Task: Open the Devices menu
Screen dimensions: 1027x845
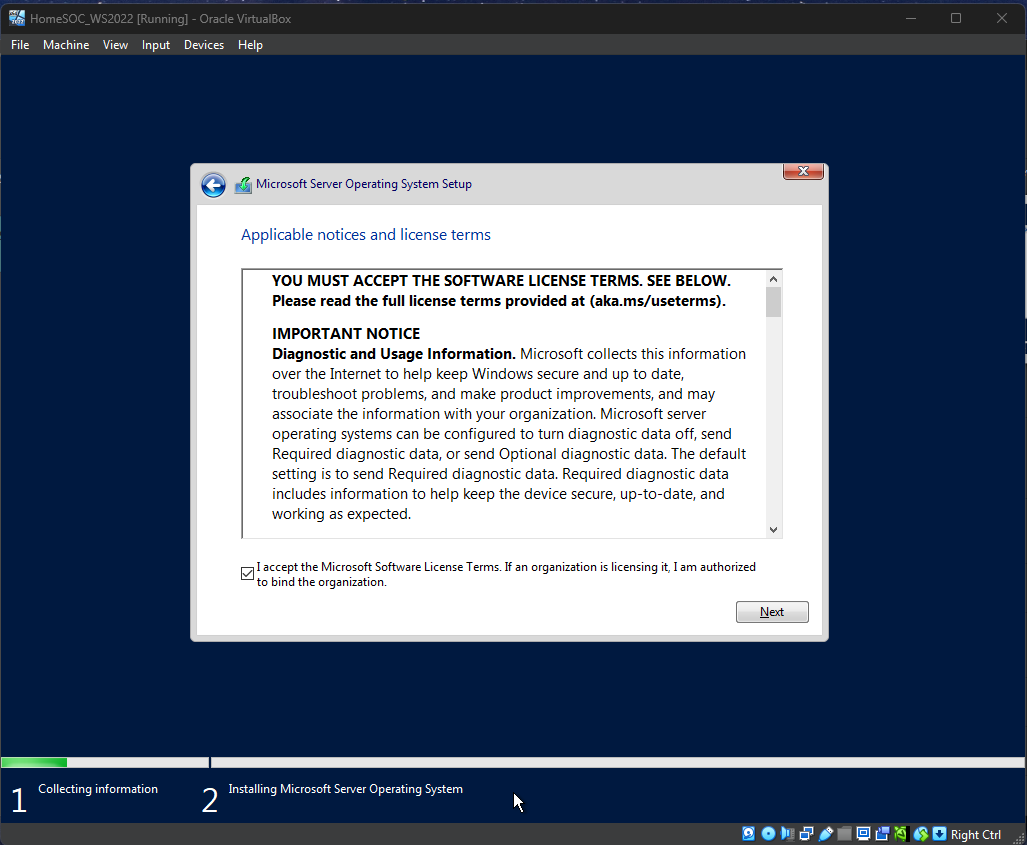Action: pos(204,45)
